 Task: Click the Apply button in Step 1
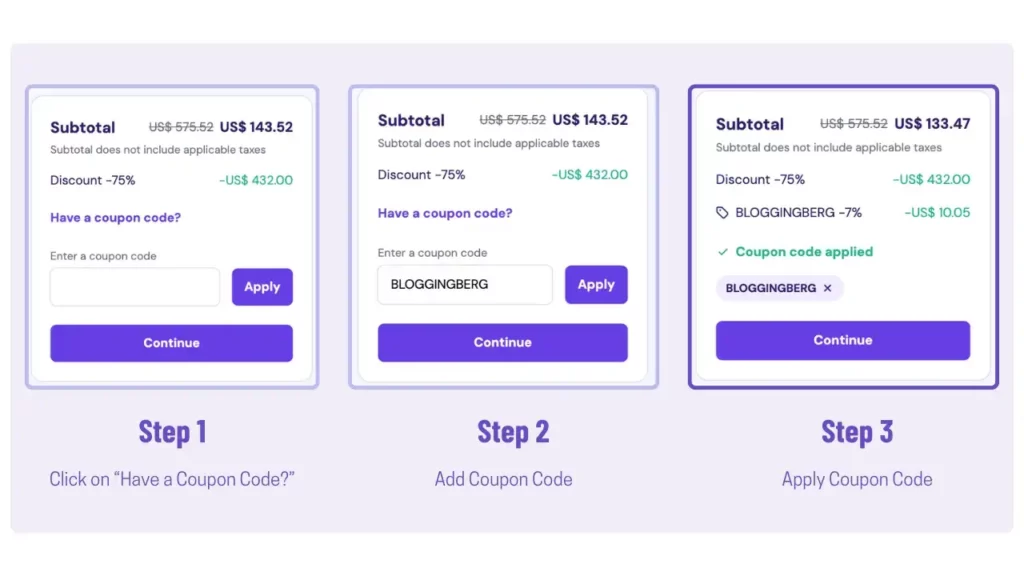261,287
